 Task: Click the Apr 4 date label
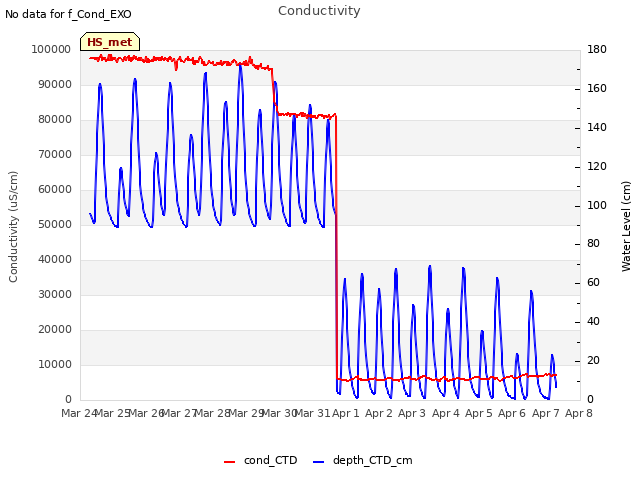(x=446, y=413)
